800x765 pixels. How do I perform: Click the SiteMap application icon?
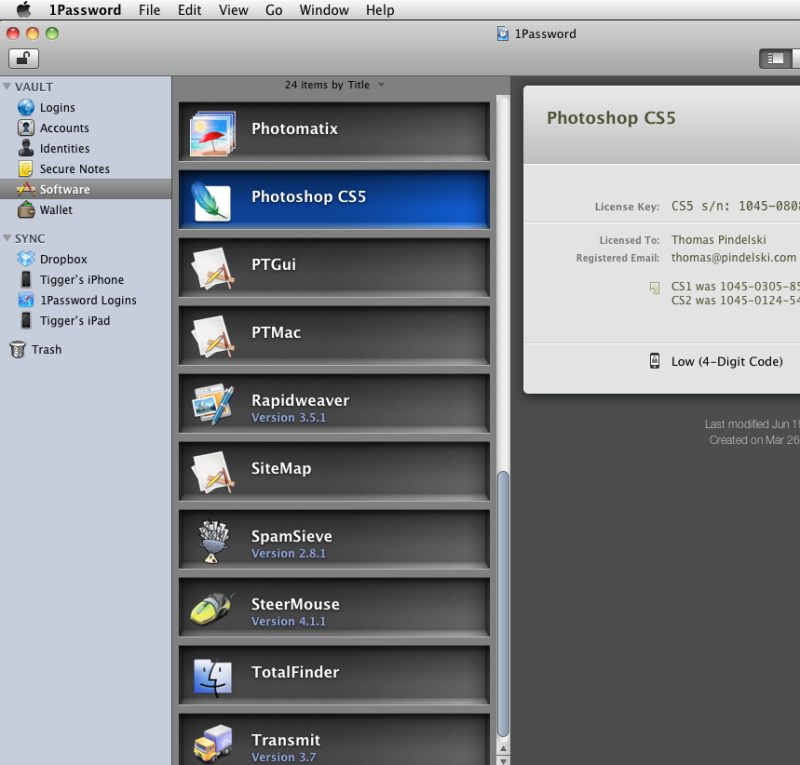point(213,472)
